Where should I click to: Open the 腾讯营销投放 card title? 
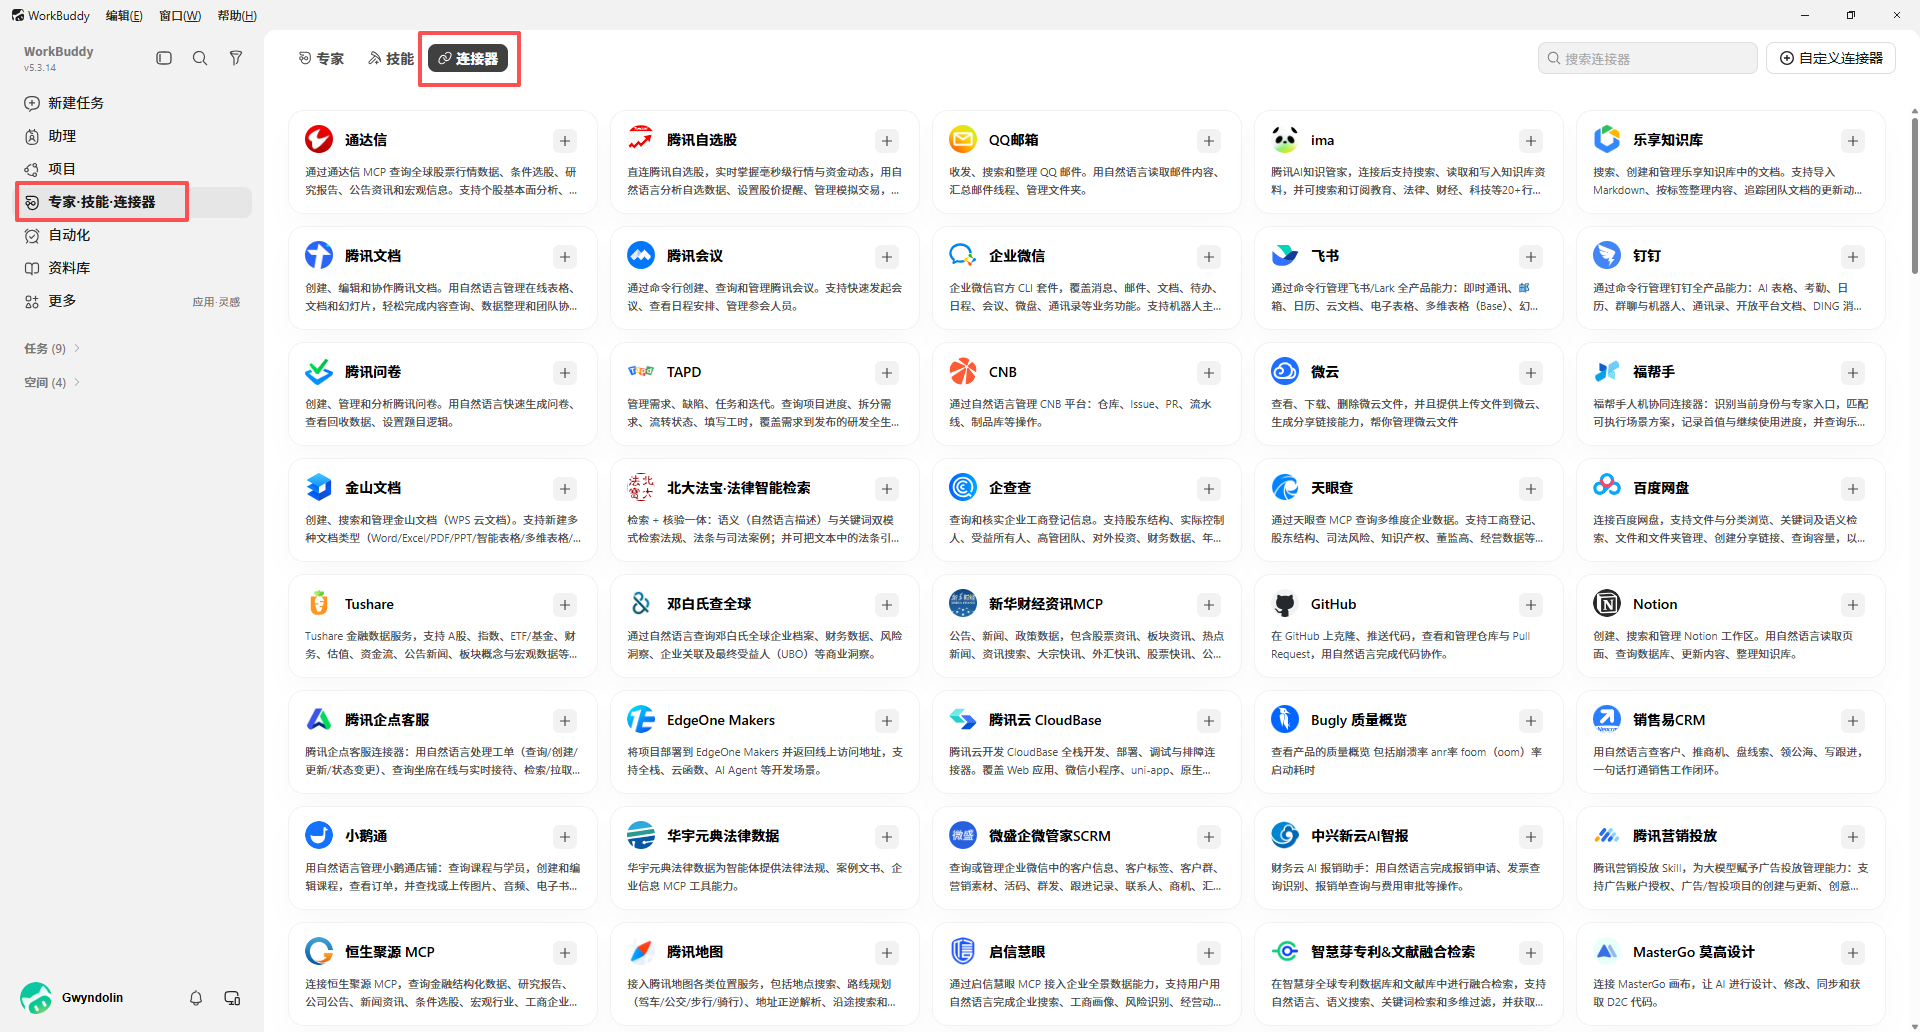(x=1674, y=836)
